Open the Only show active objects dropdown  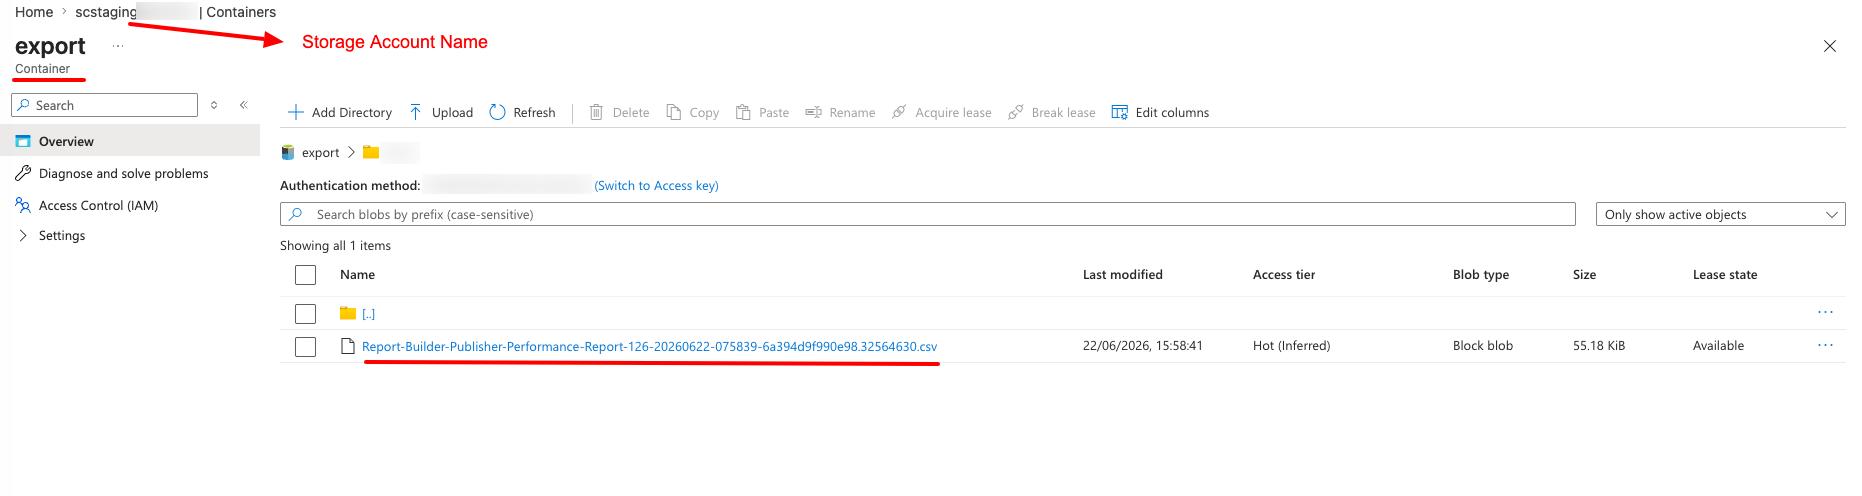click(1720, 214)
